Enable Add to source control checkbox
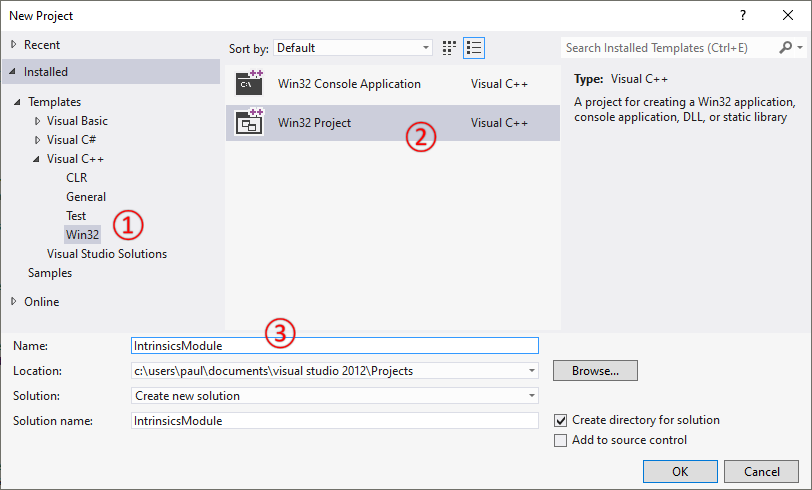Viewport: 812px width, 490px height. pos(560,440)
